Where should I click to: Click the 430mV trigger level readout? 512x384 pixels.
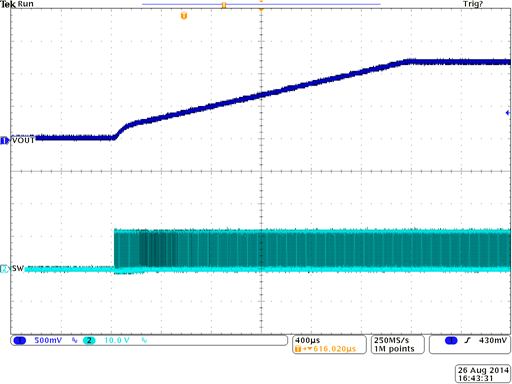pos(493,340)
